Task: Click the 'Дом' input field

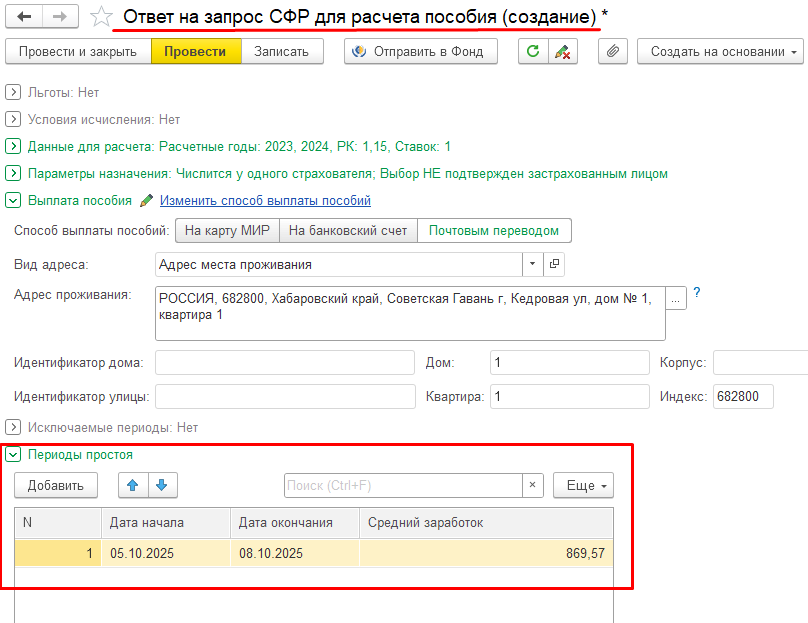Action: (570, 363)
